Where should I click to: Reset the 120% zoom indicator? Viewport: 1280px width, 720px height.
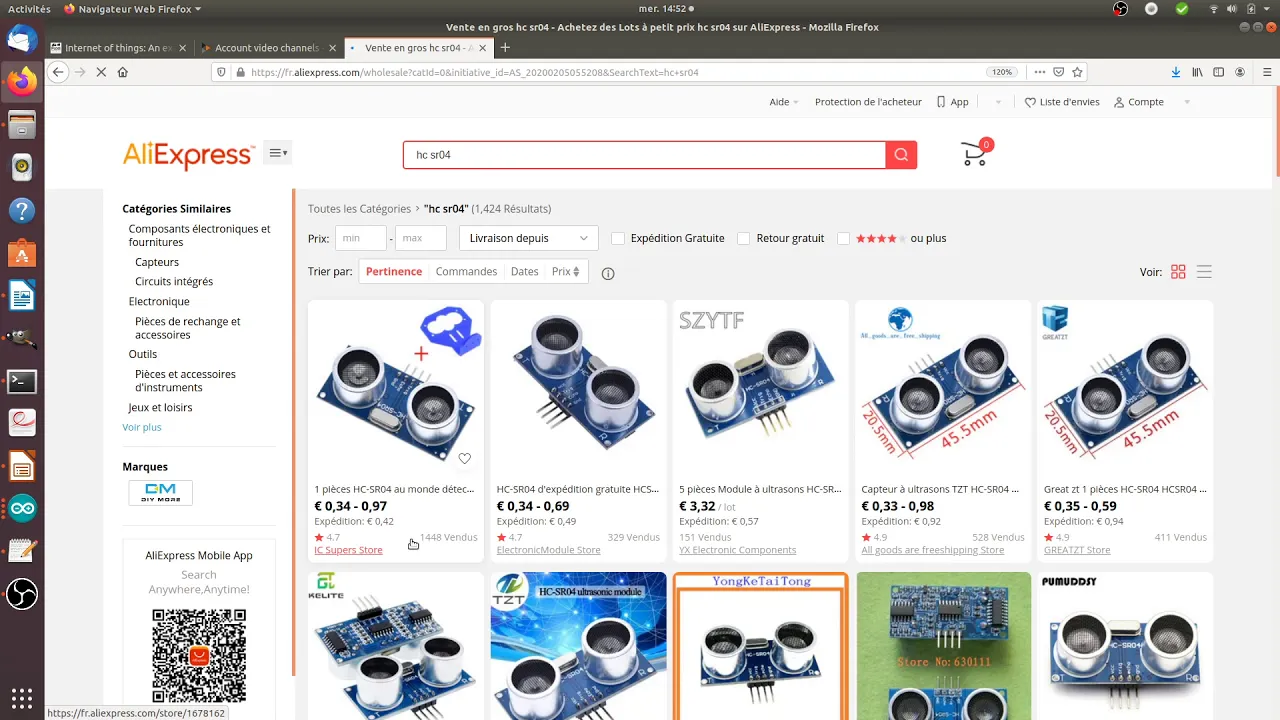tap(1003, 72)
